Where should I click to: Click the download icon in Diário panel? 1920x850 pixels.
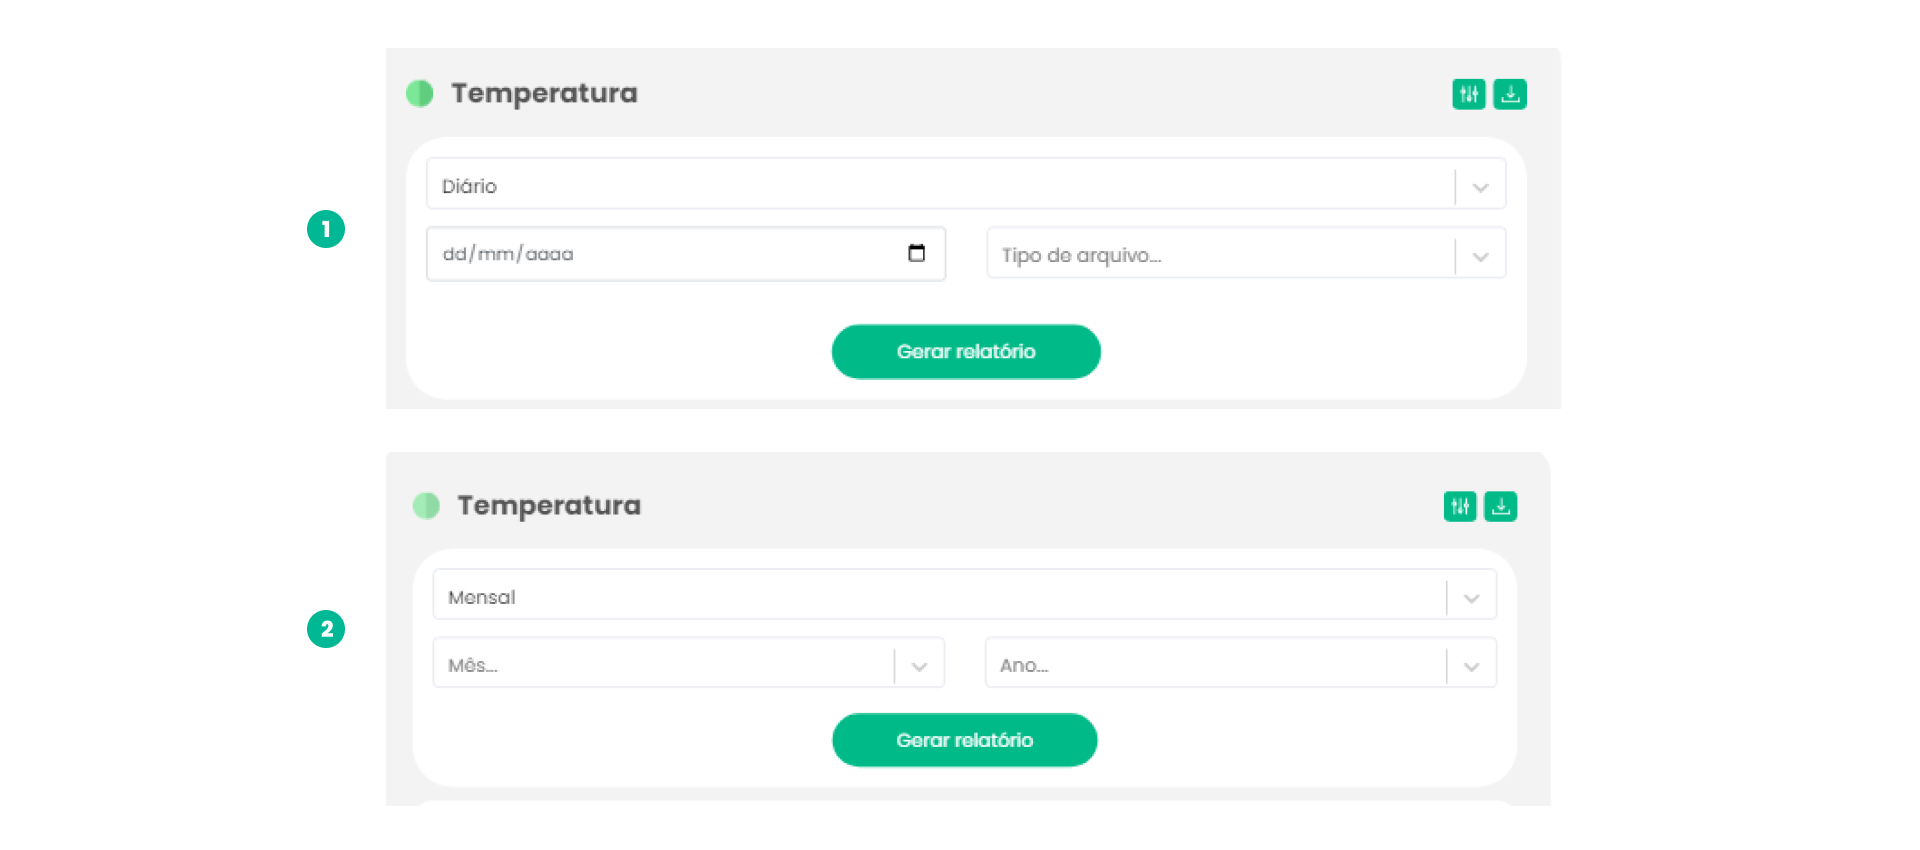(1510, 94)
